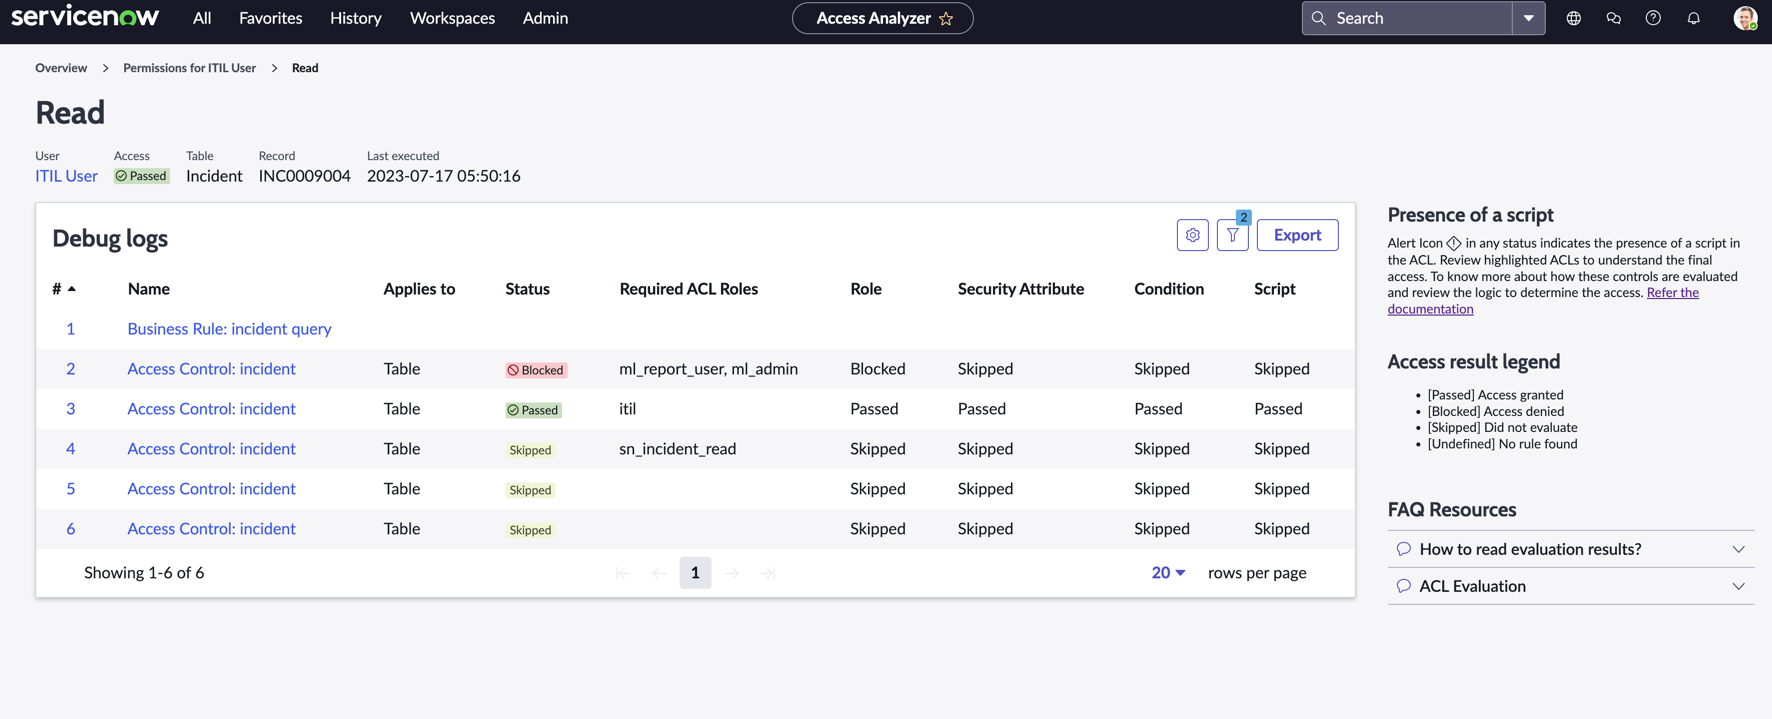Click the Skipped badge in row 6

tap(530, 530)
